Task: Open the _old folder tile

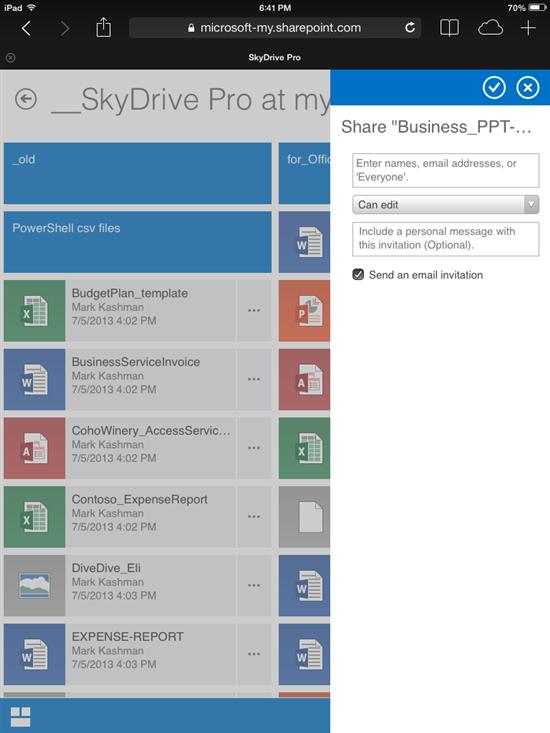Action: pyautogui.click(x=137, y=173)
